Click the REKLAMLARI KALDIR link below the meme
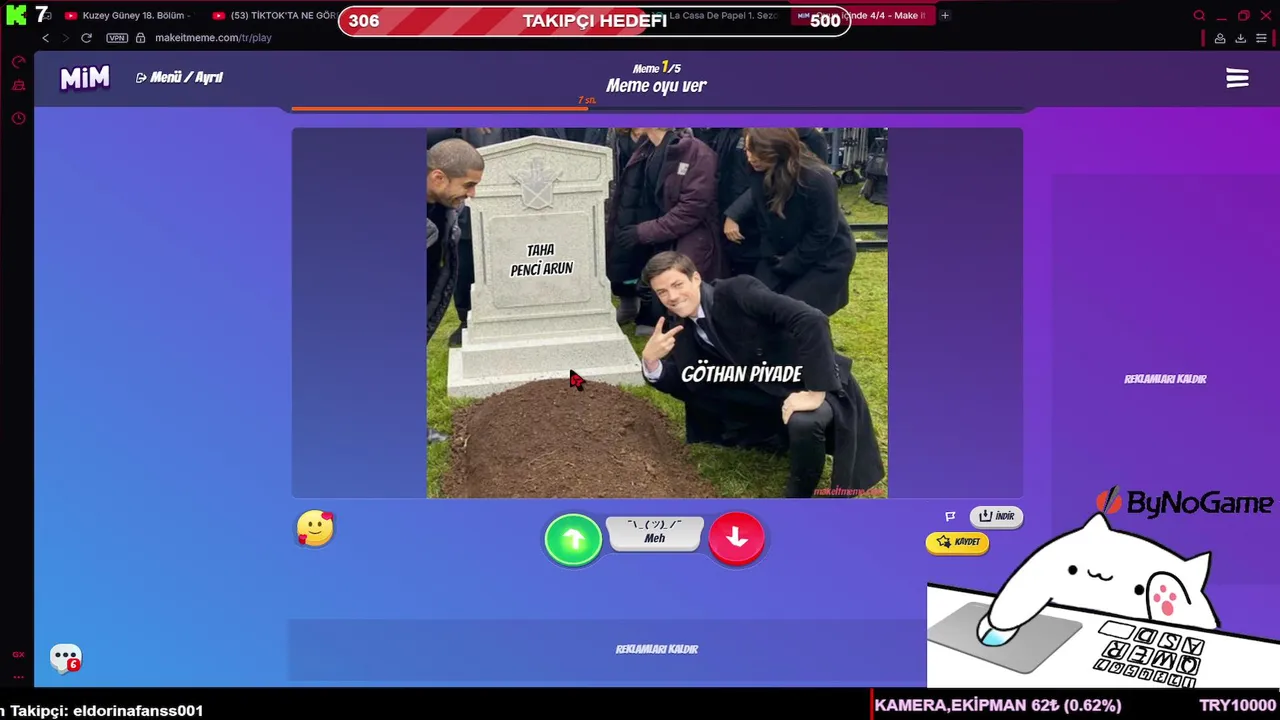Image resolution: width=1280 pixels, height=720 pixels. [x=657, y=649]
